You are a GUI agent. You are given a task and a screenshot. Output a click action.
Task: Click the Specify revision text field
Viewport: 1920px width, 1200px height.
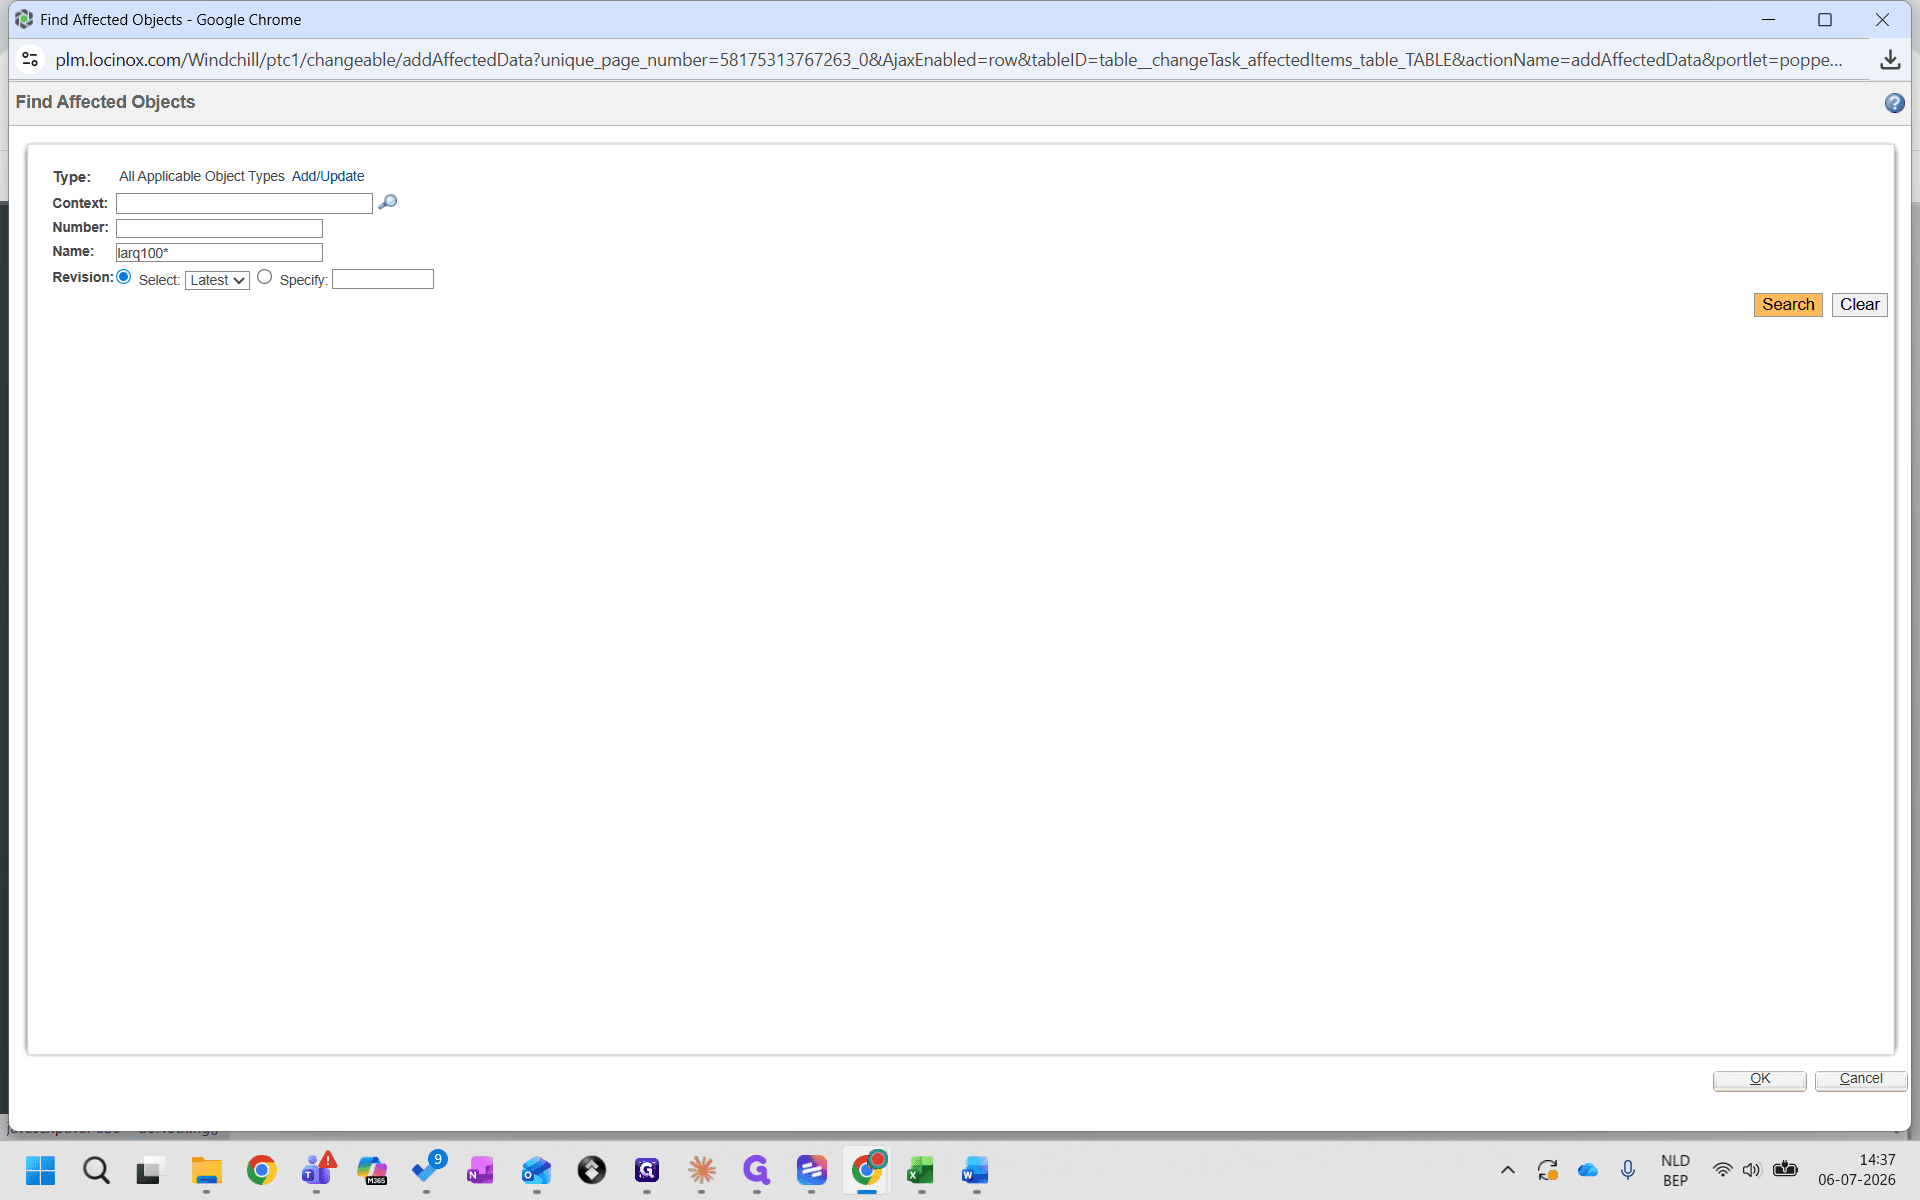pos(383,279)
